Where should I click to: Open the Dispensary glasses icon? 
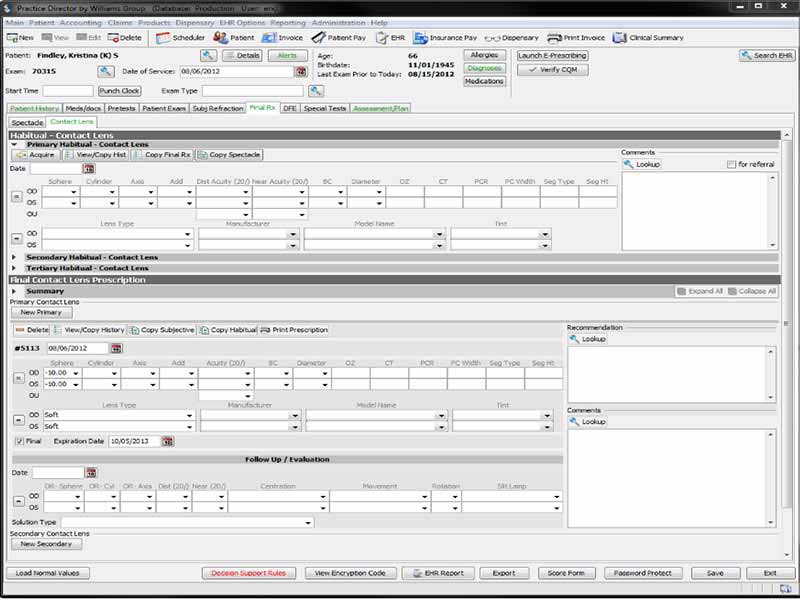click(492, 38)
